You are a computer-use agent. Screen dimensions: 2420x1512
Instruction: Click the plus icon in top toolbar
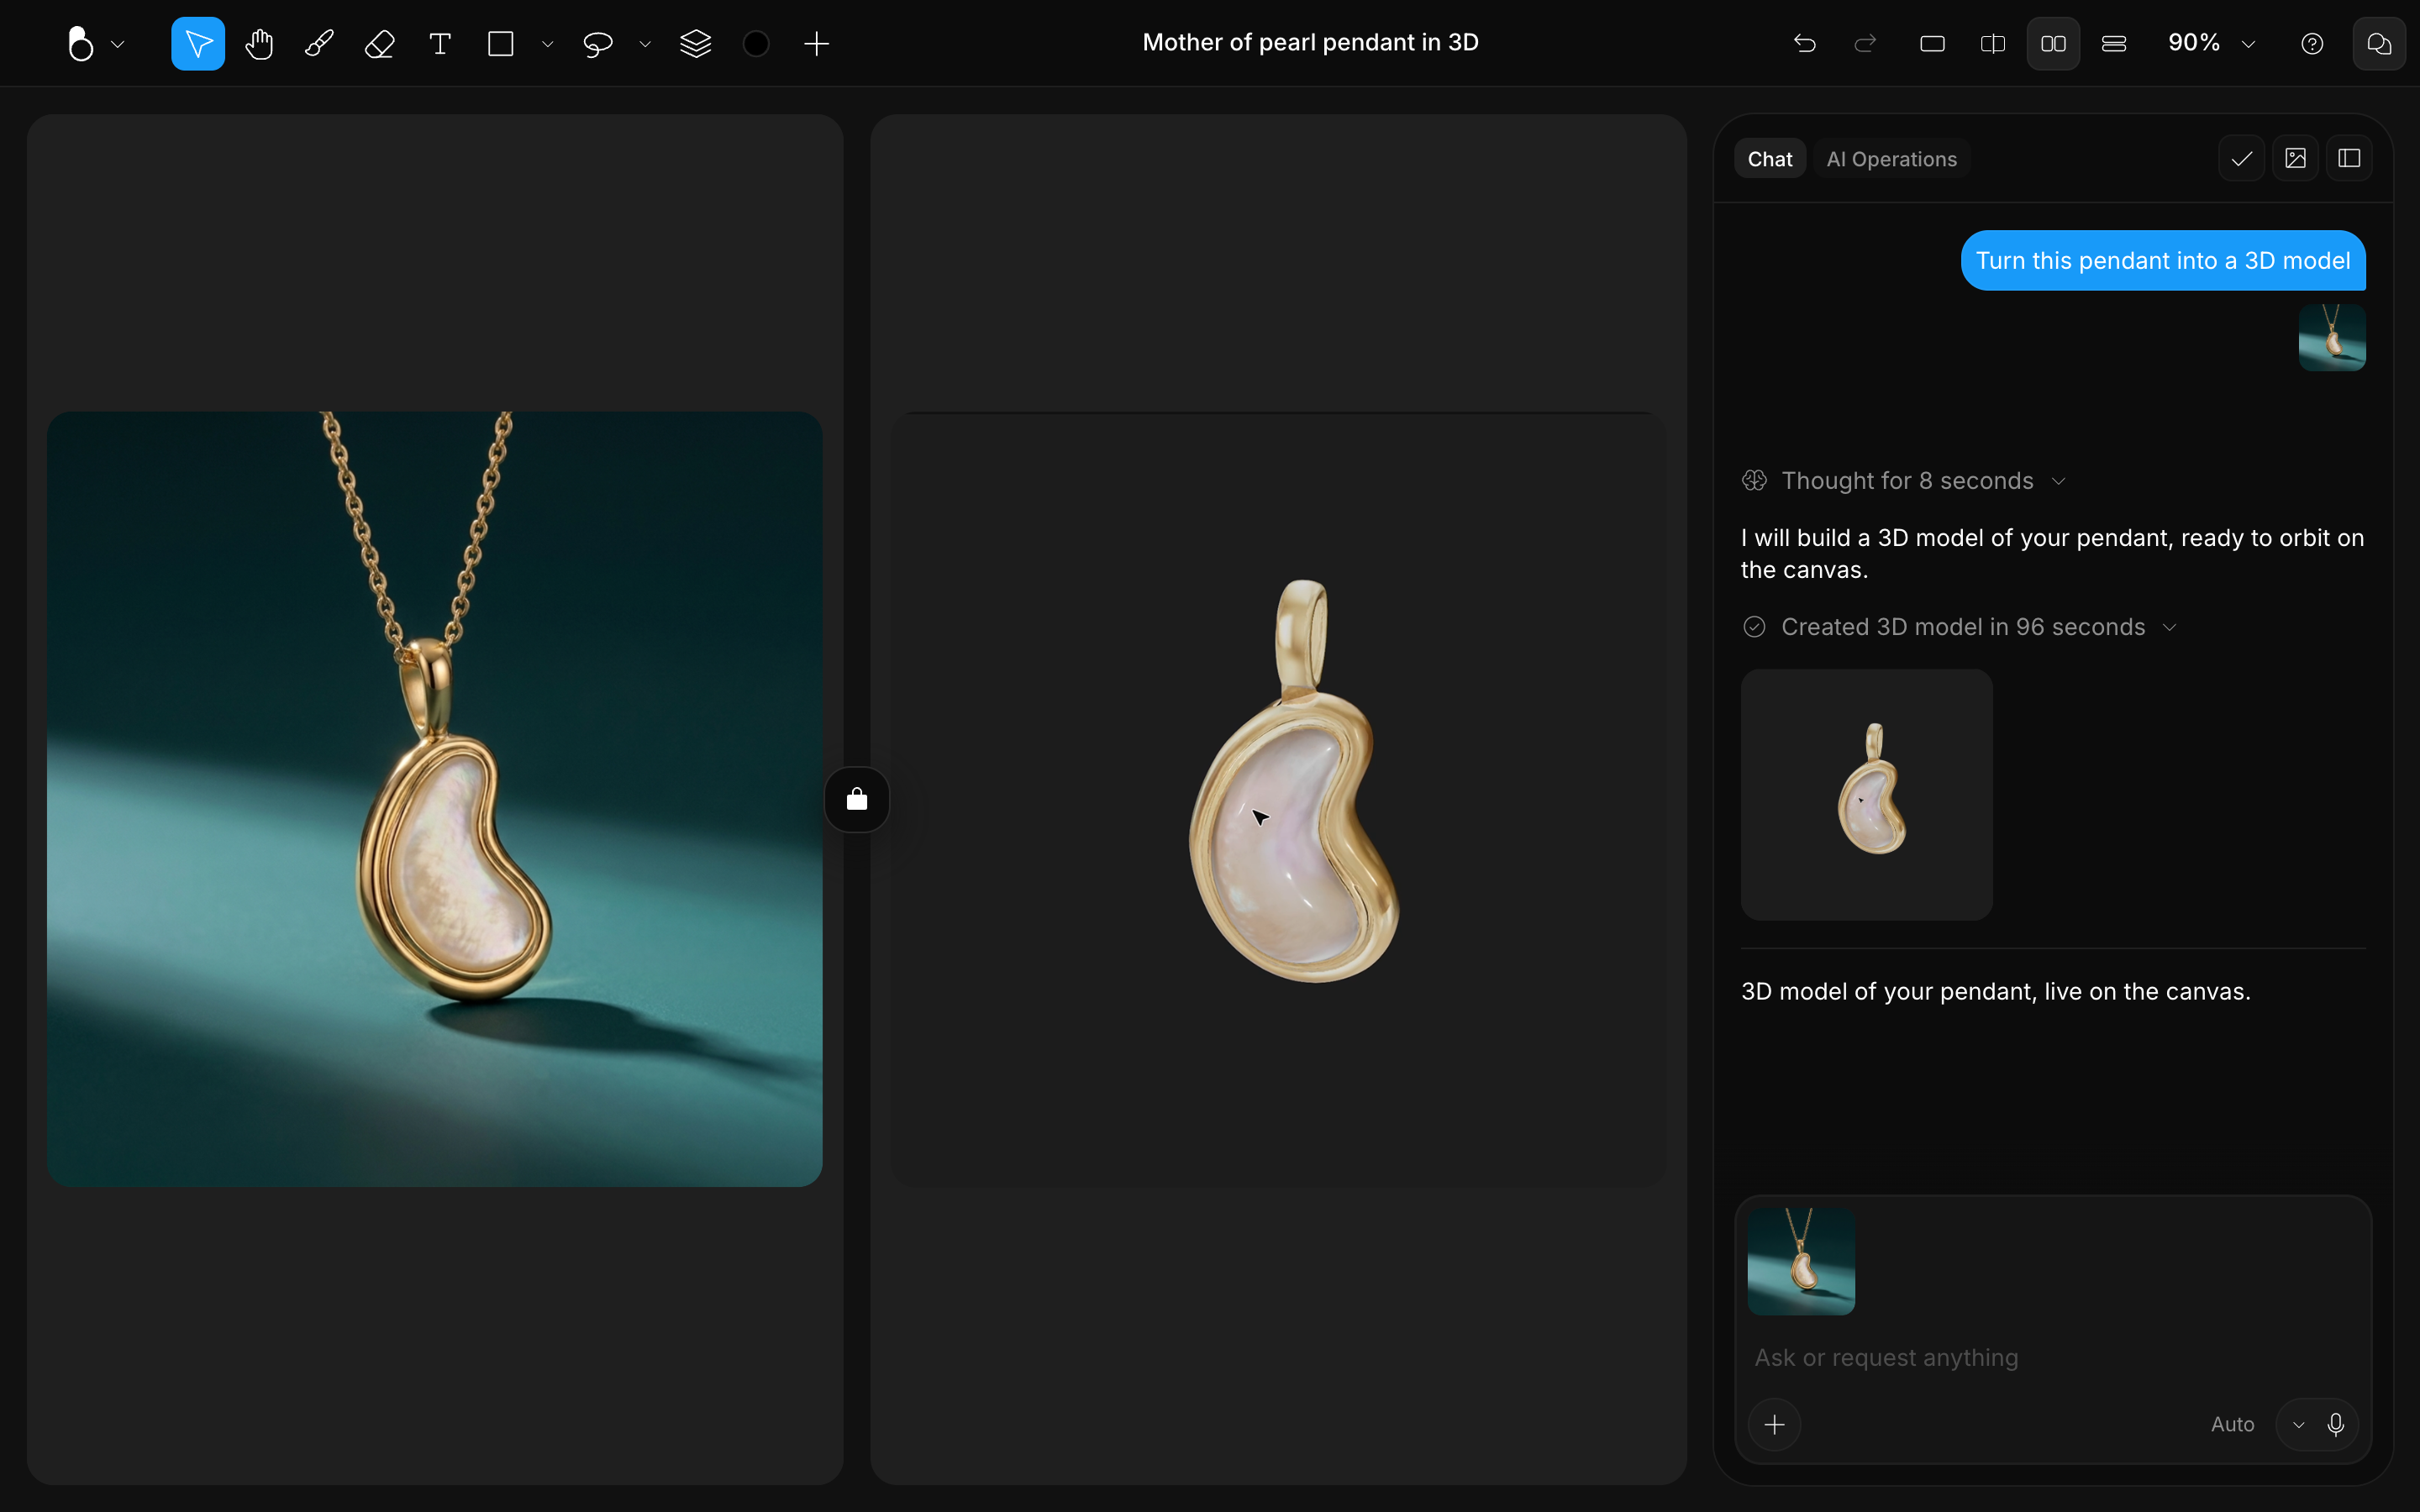(x=816, y=43)
